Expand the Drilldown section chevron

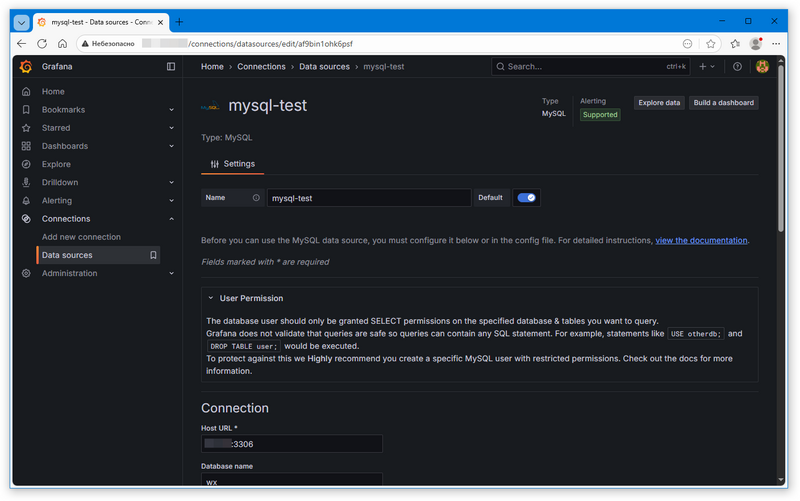point(171,183)
